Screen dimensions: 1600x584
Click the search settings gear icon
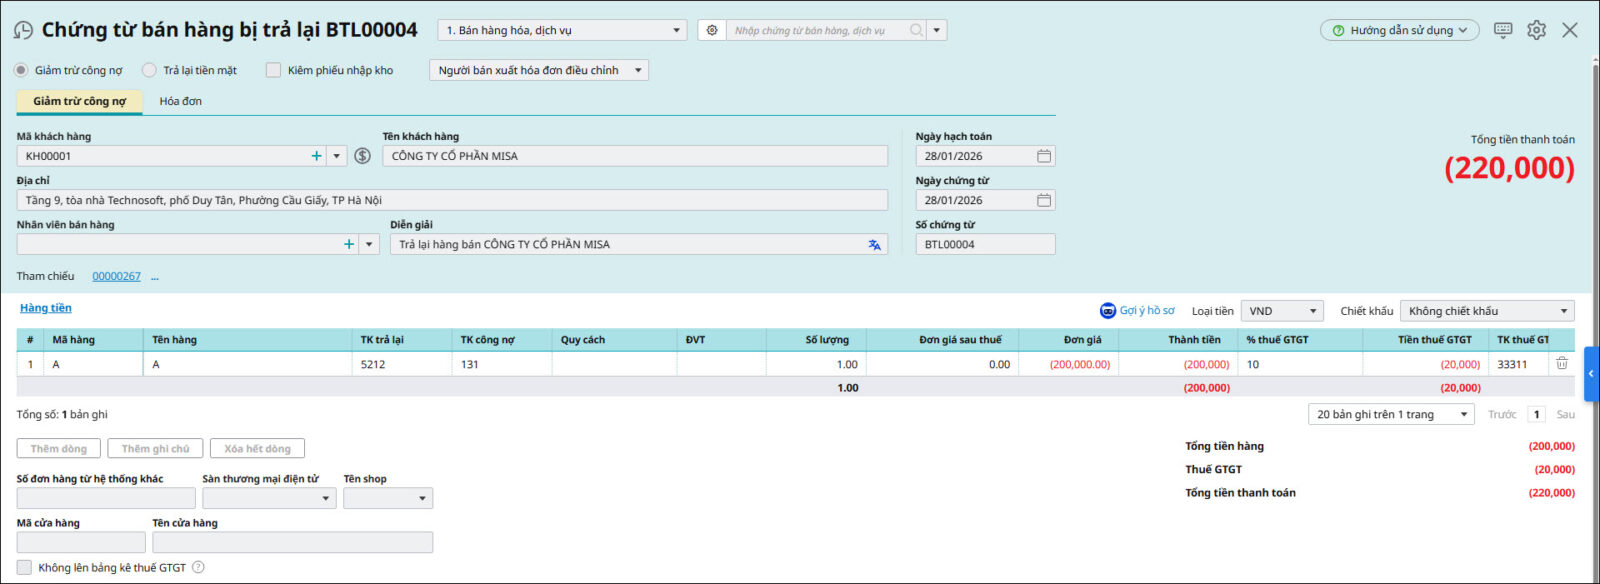tap(712, 30)
